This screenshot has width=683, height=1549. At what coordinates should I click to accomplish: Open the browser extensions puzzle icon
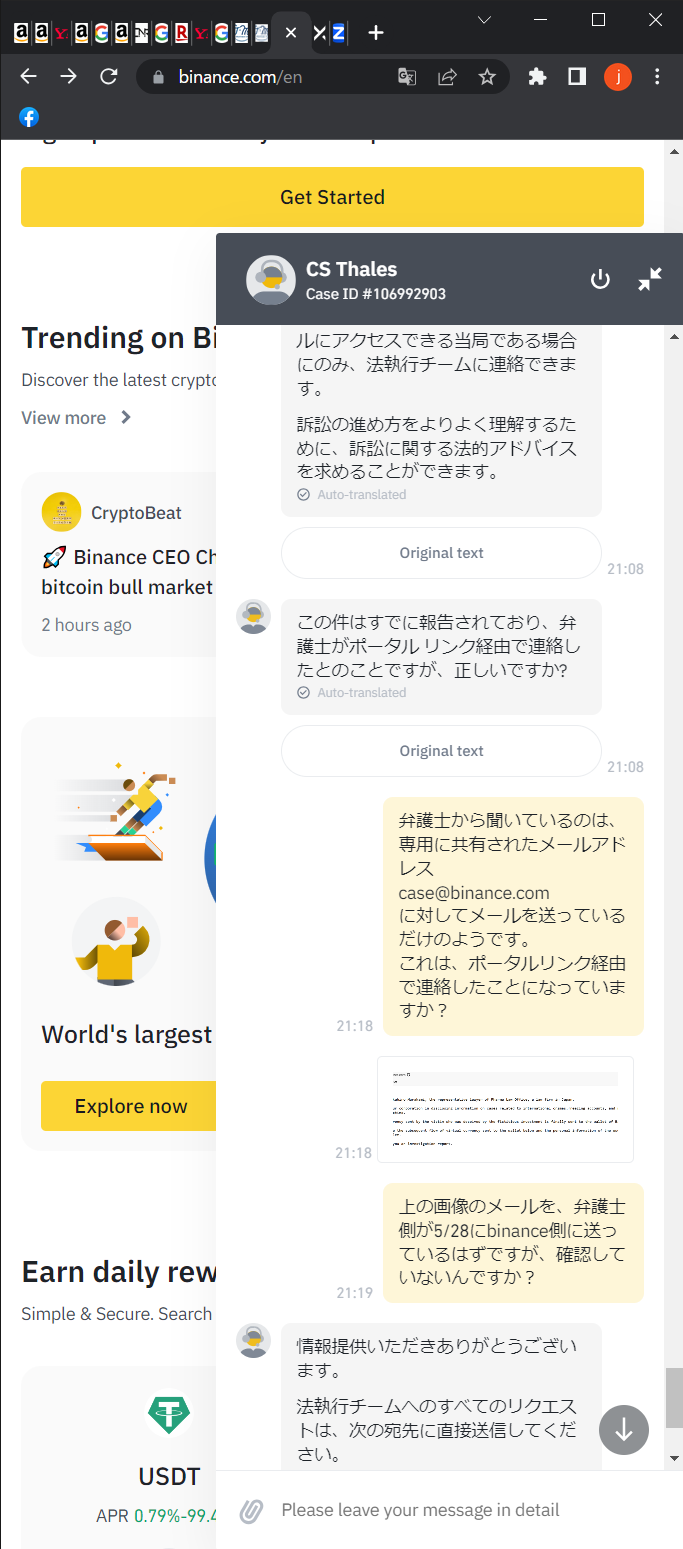tap(537, 77)
